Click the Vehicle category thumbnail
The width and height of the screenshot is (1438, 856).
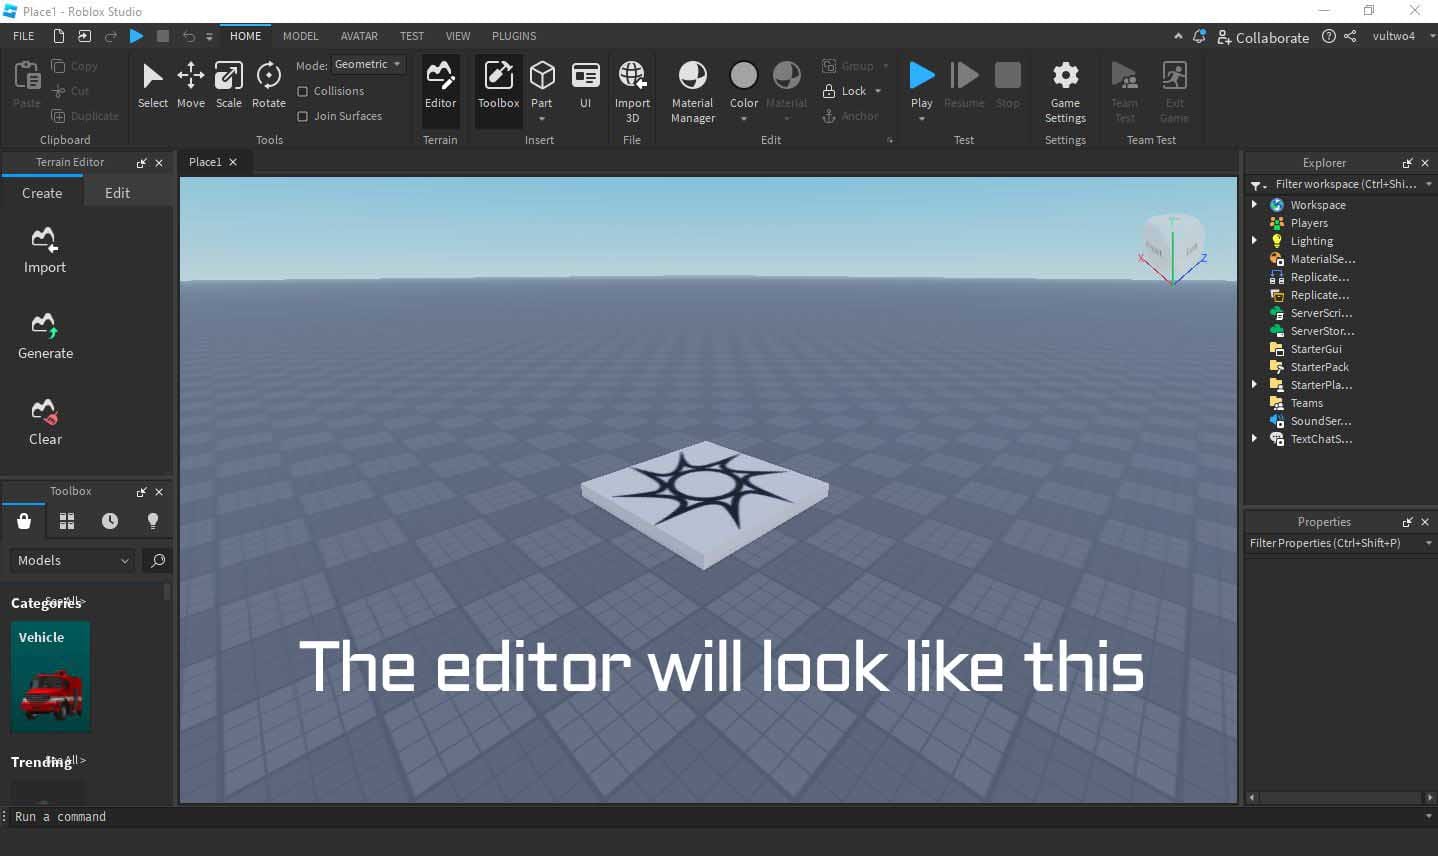(51, 677)
